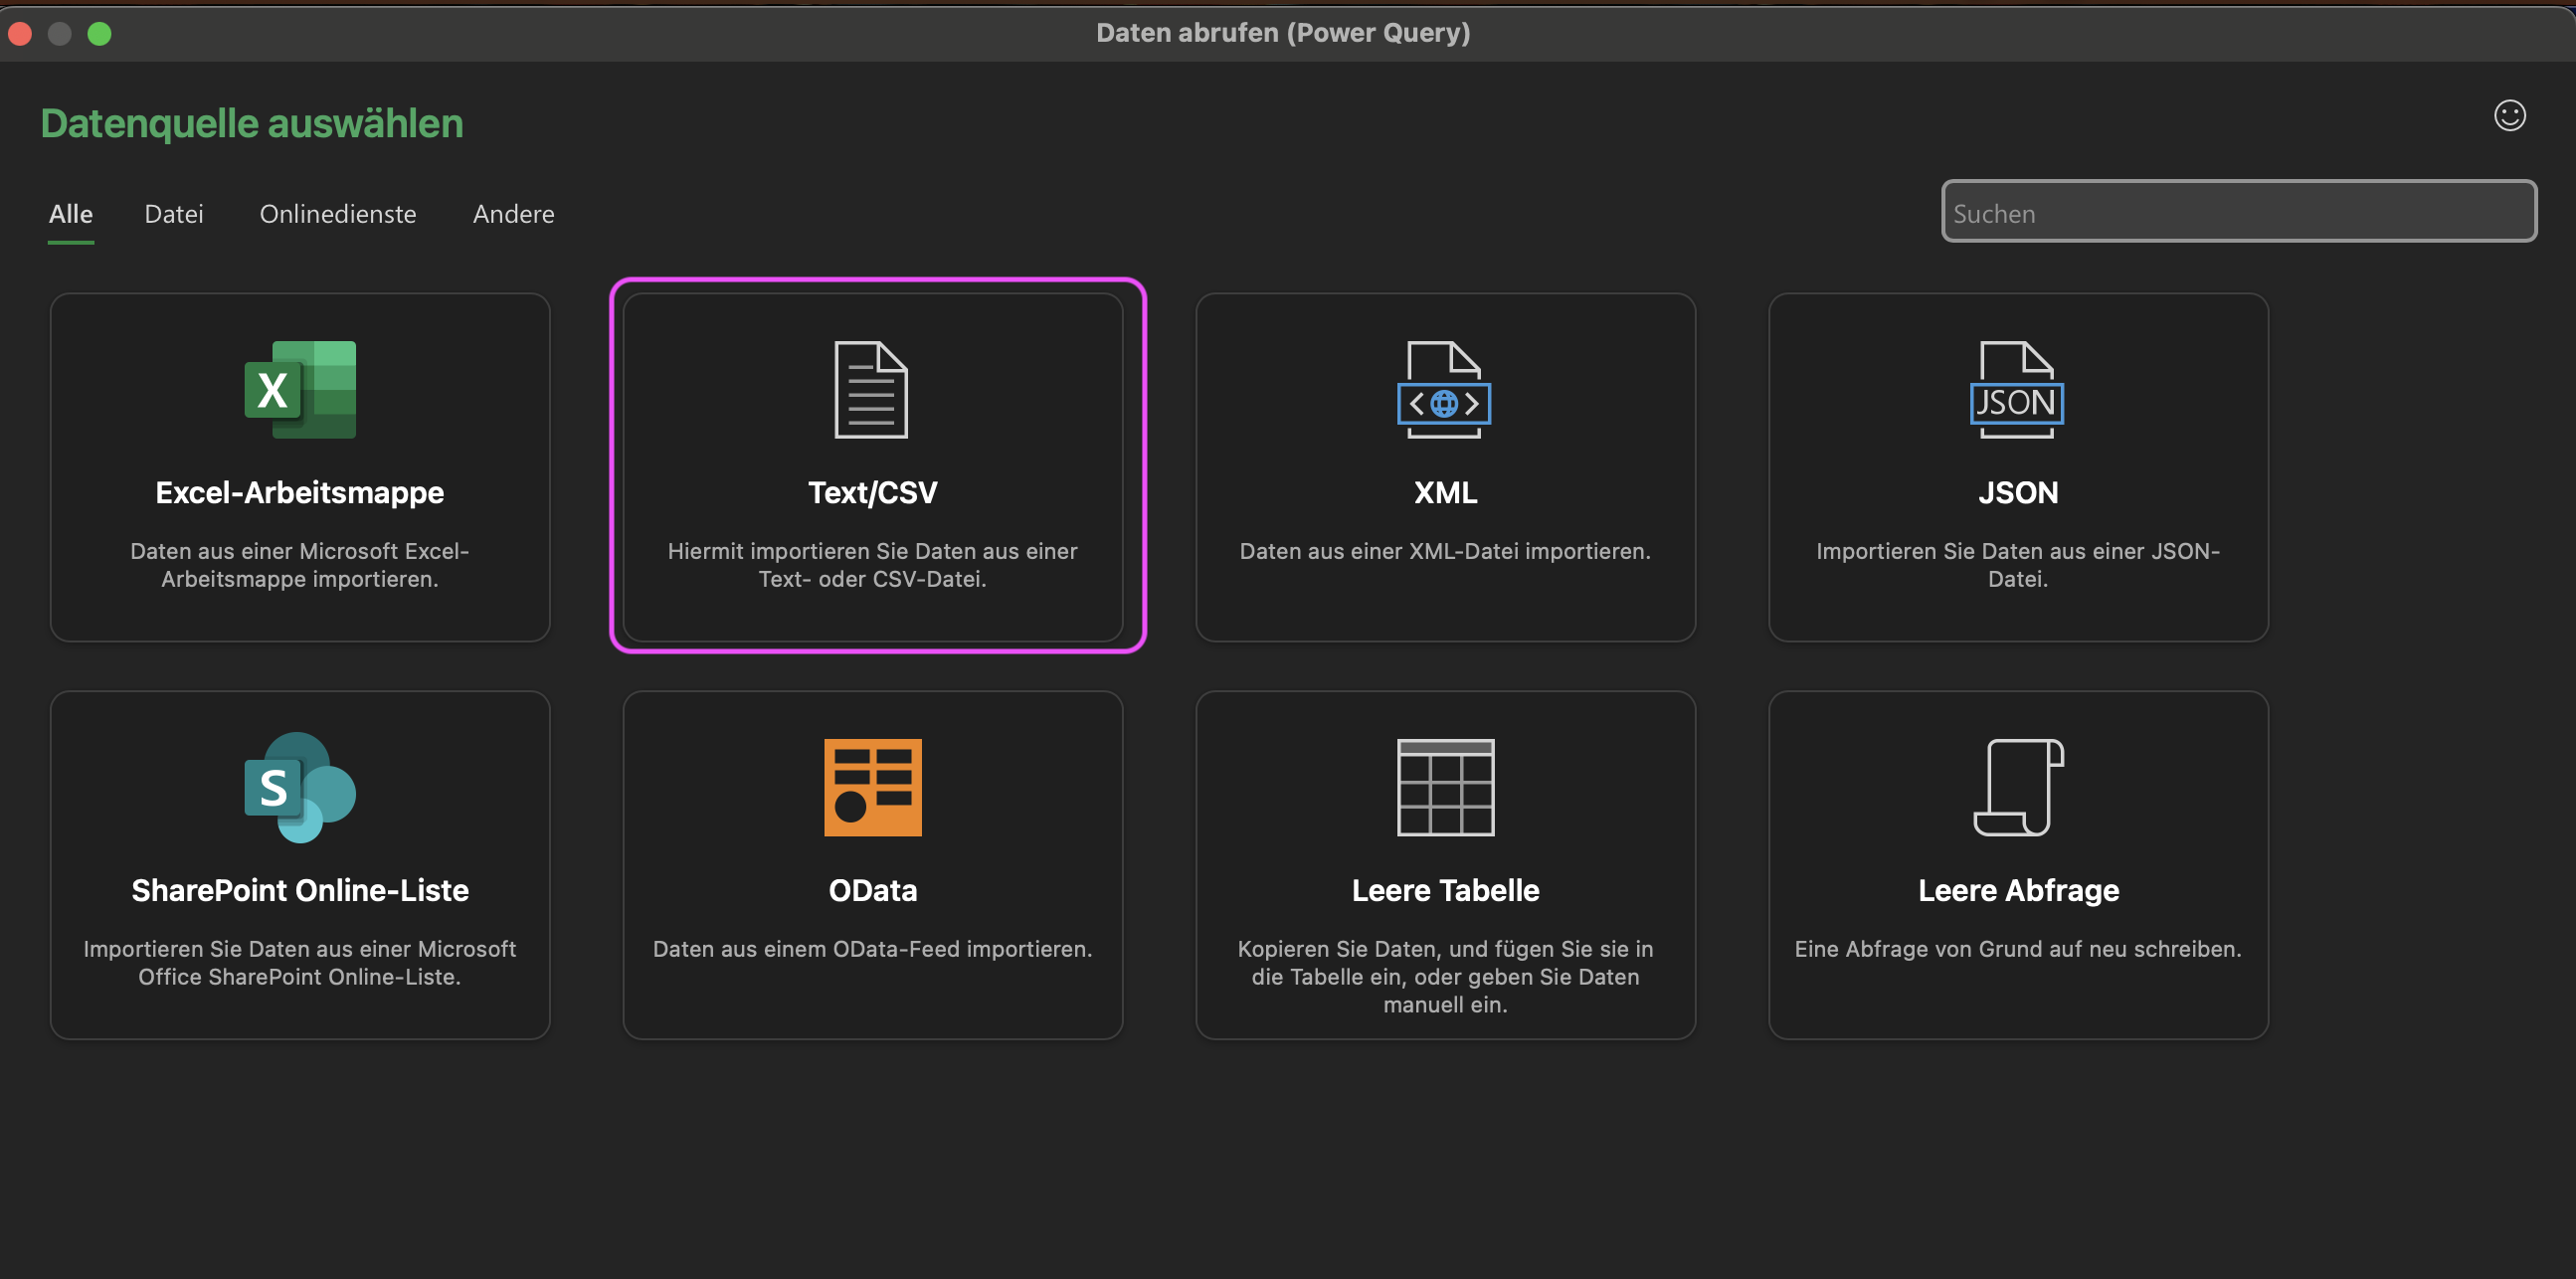Click 'Daten aus einer Microsoft Excel-' description
2576x1279 pixels.
tap(300, 565)
